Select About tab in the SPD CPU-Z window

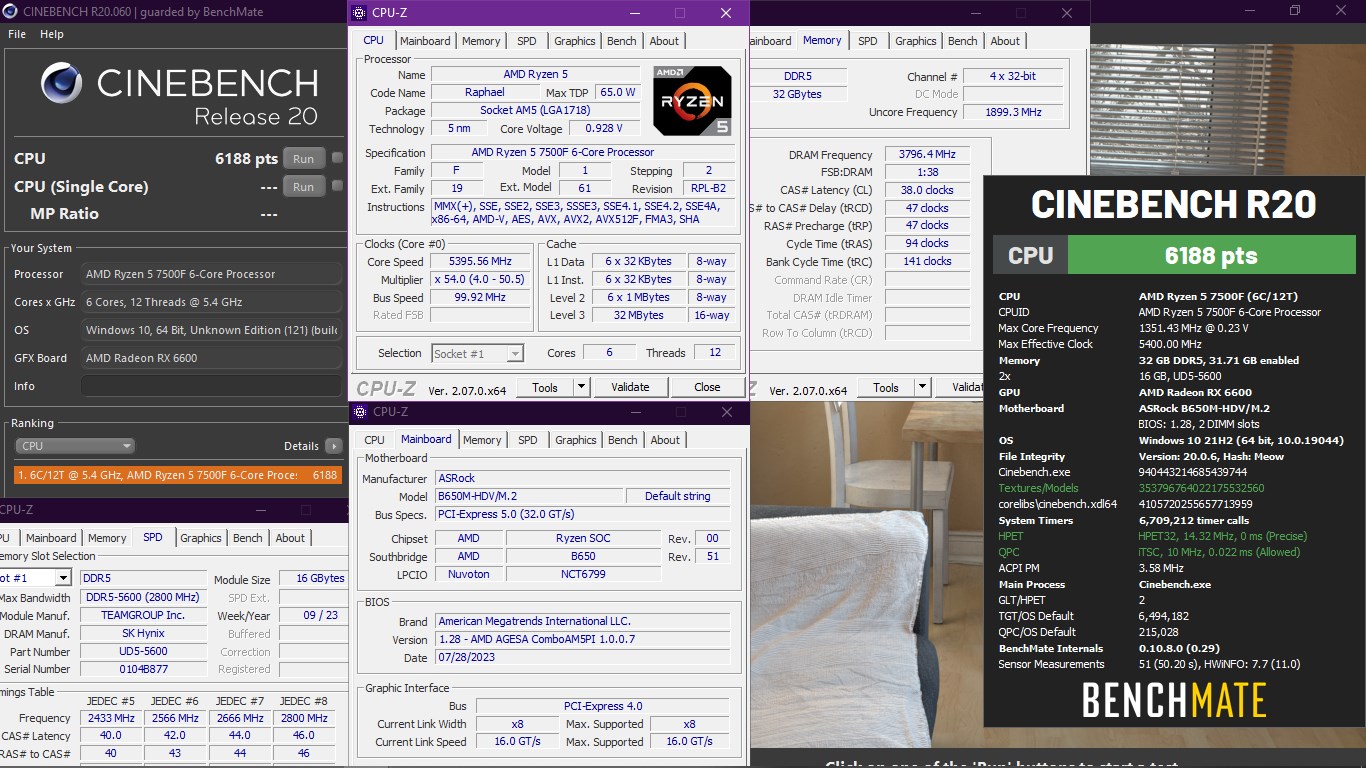coord(290,538)
